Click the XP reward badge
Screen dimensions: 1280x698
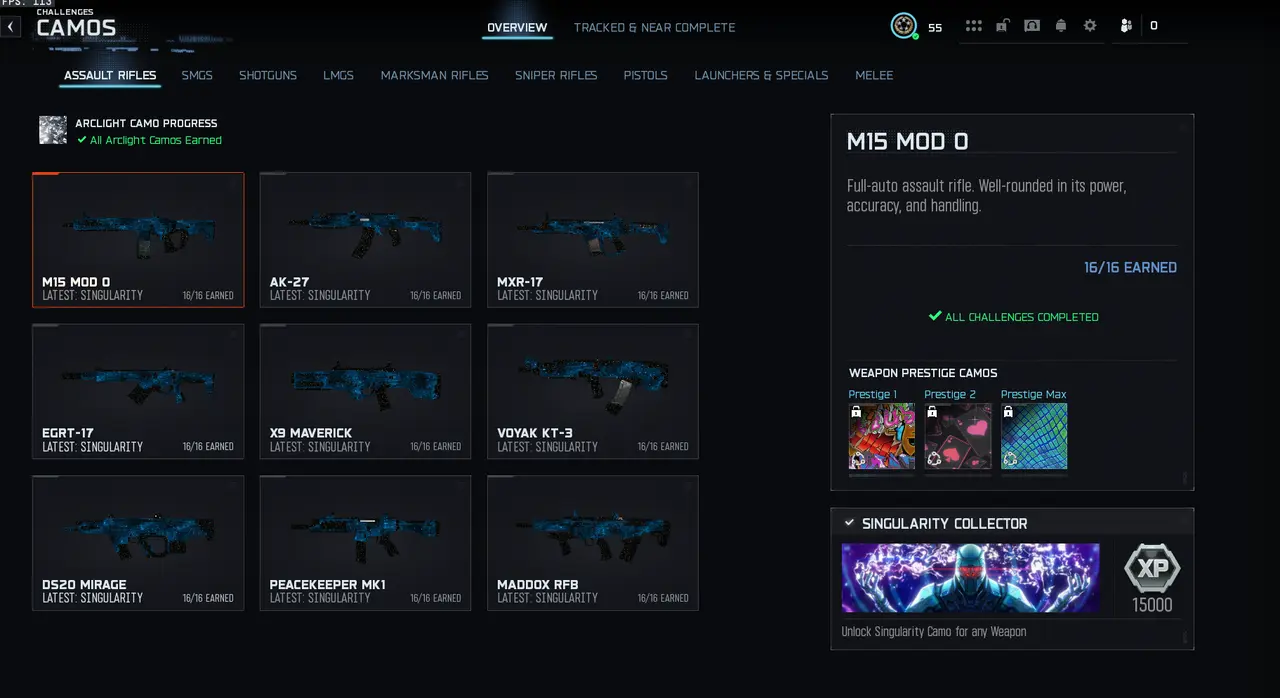tap(1152, 569)
